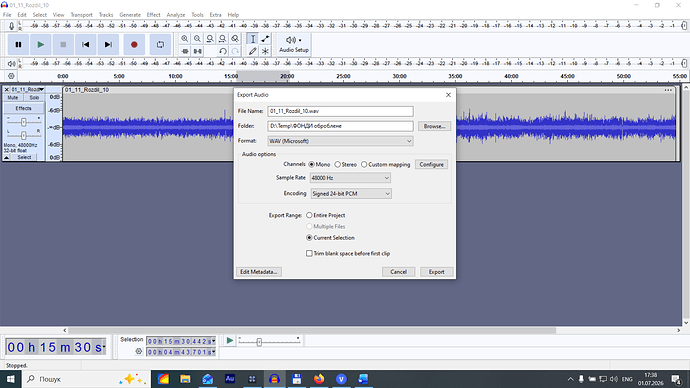Click Play-at-speed green button
690x388 pixels.
(x=229, y=340)
